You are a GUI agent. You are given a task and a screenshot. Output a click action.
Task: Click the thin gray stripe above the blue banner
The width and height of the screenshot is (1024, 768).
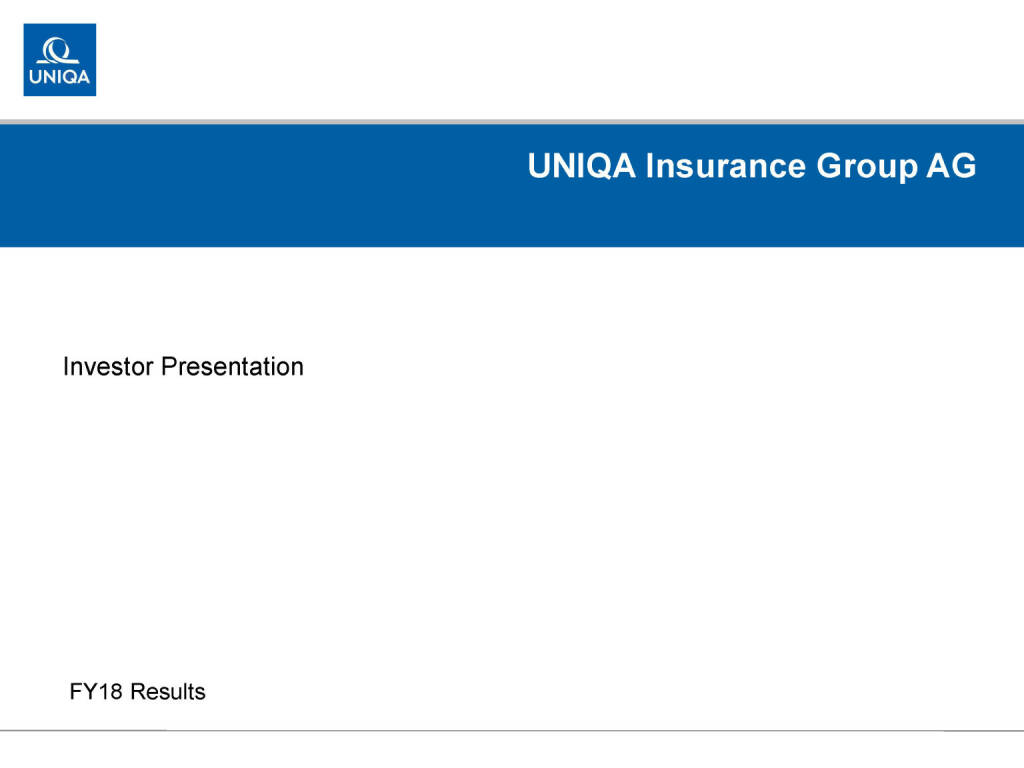512,121
